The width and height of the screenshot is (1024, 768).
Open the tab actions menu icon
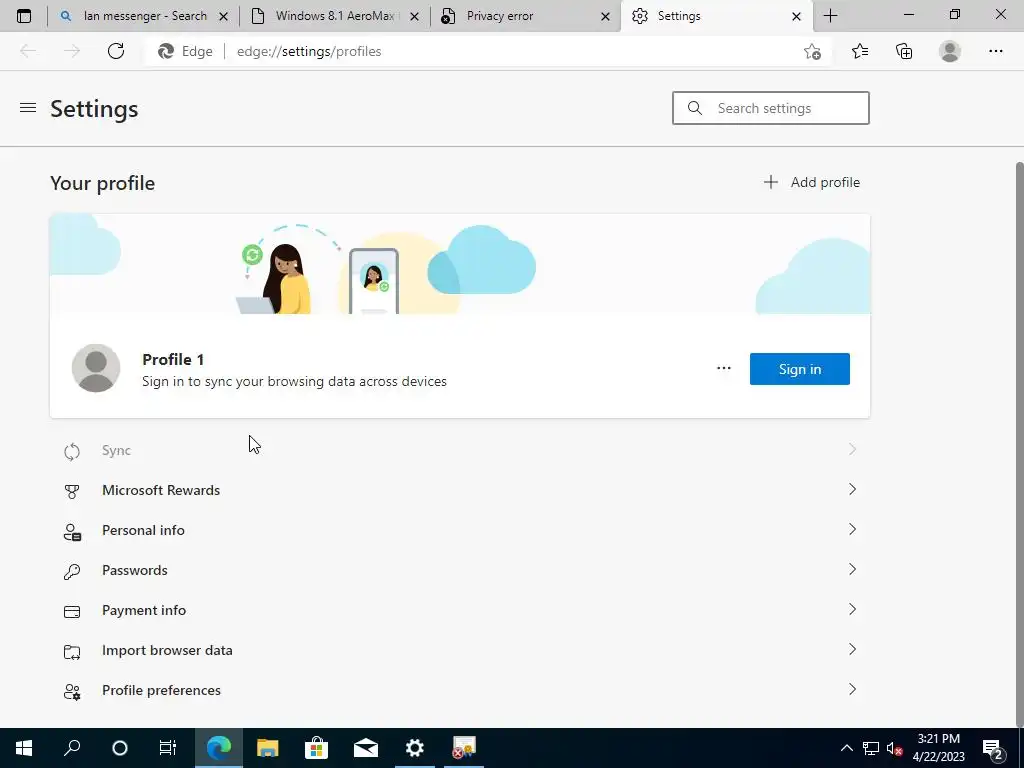click(x=24, y=16)
